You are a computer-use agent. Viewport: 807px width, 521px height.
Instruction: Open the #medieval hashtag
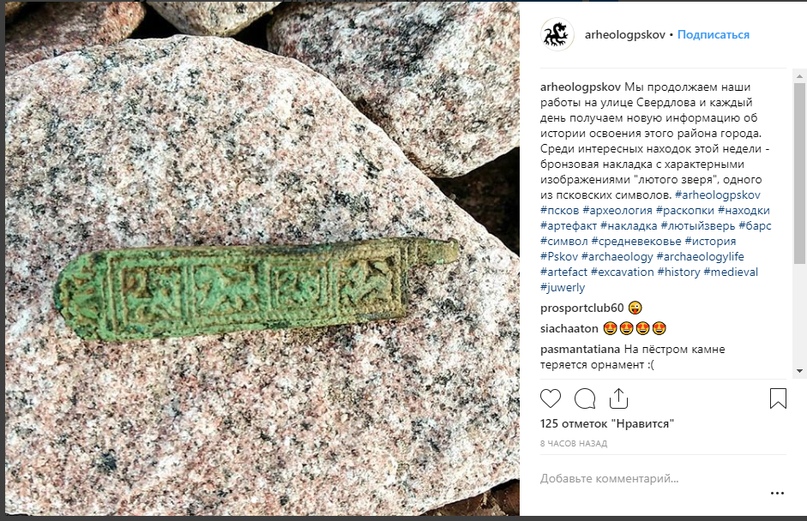pyautogui.click(x=731, y=272)
